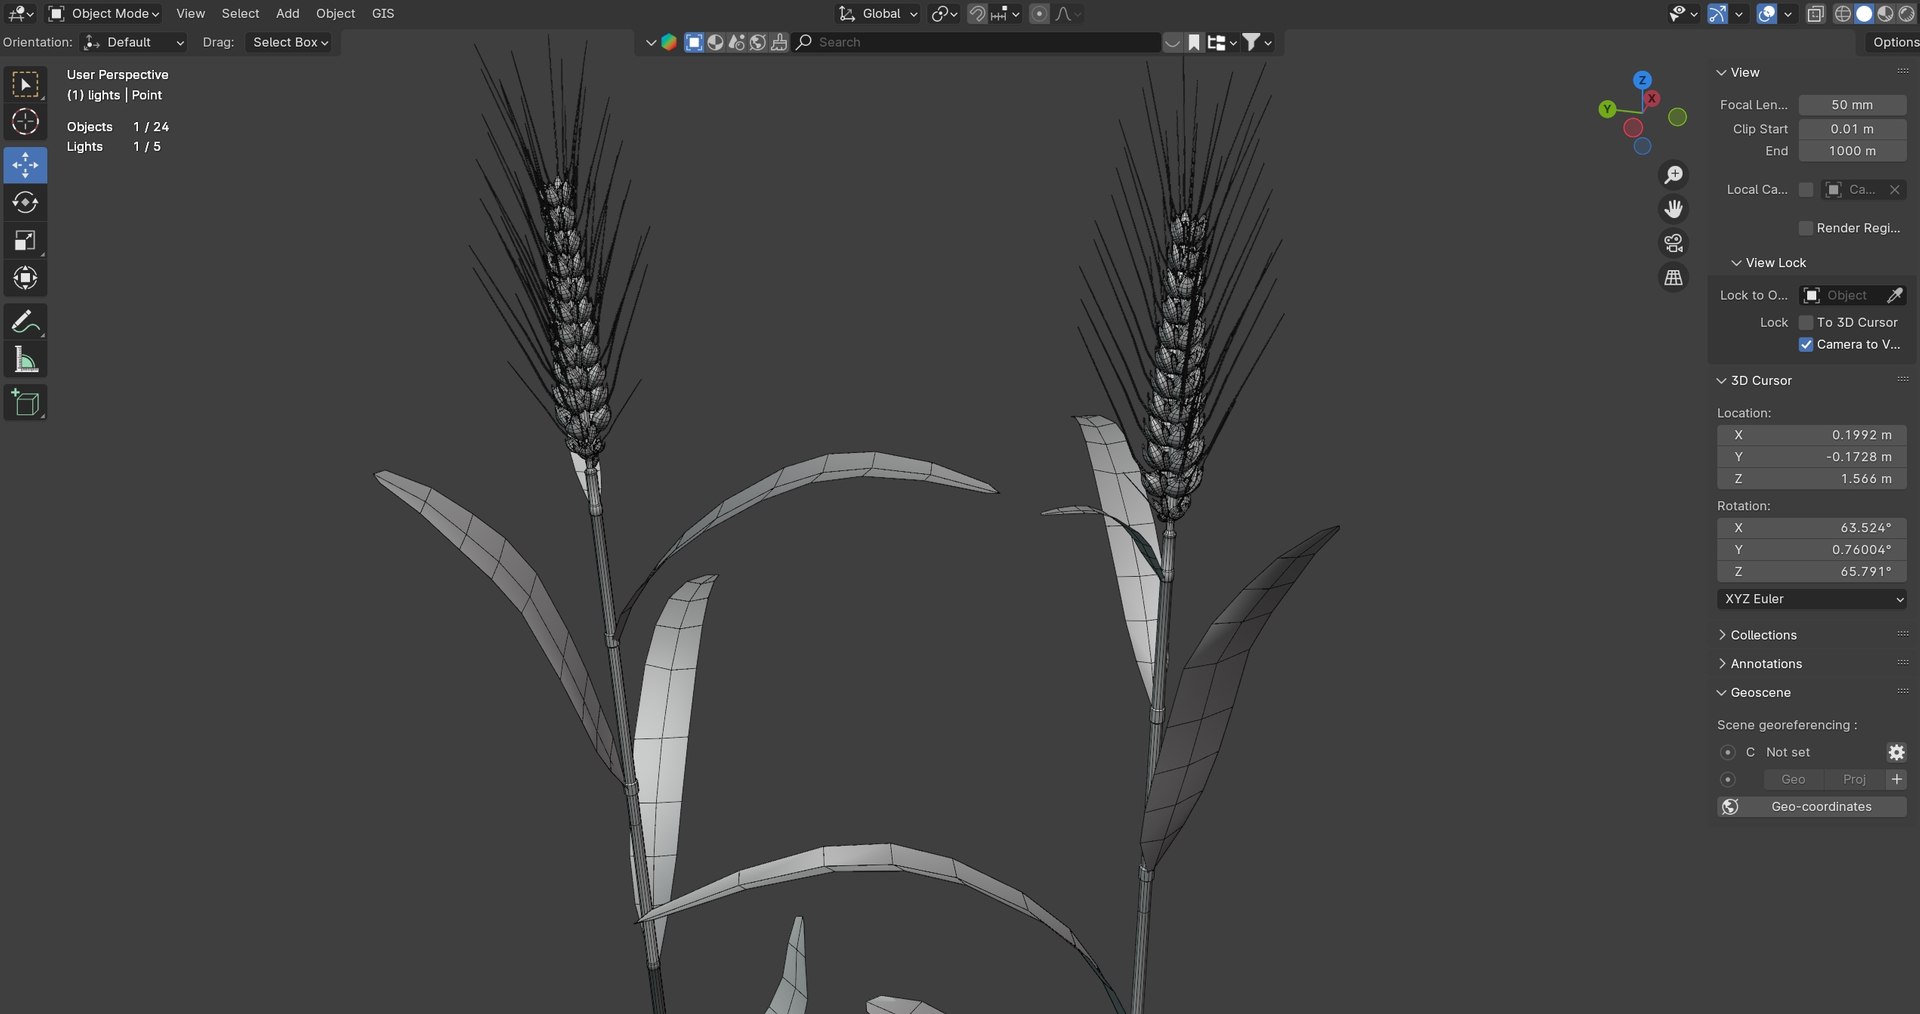This screenshot has height=1014, width=1920.
Task: Open the Global transform orientation dropdown
Action: (878, 14)
